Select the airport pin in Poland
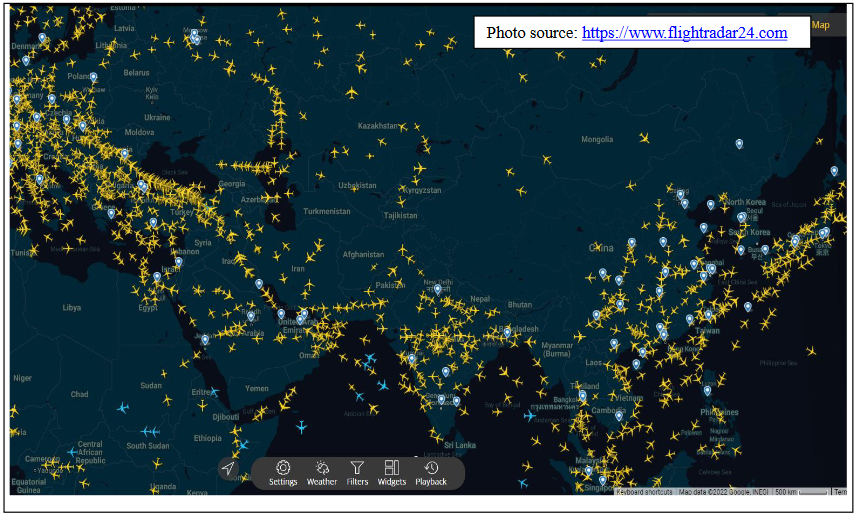This screenshot has width=860, height=528. pos(94,78)
